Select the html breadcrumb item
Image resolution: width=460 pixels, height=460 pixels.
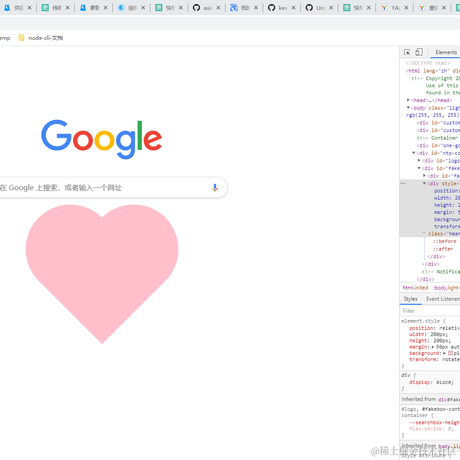pos(415,288)
